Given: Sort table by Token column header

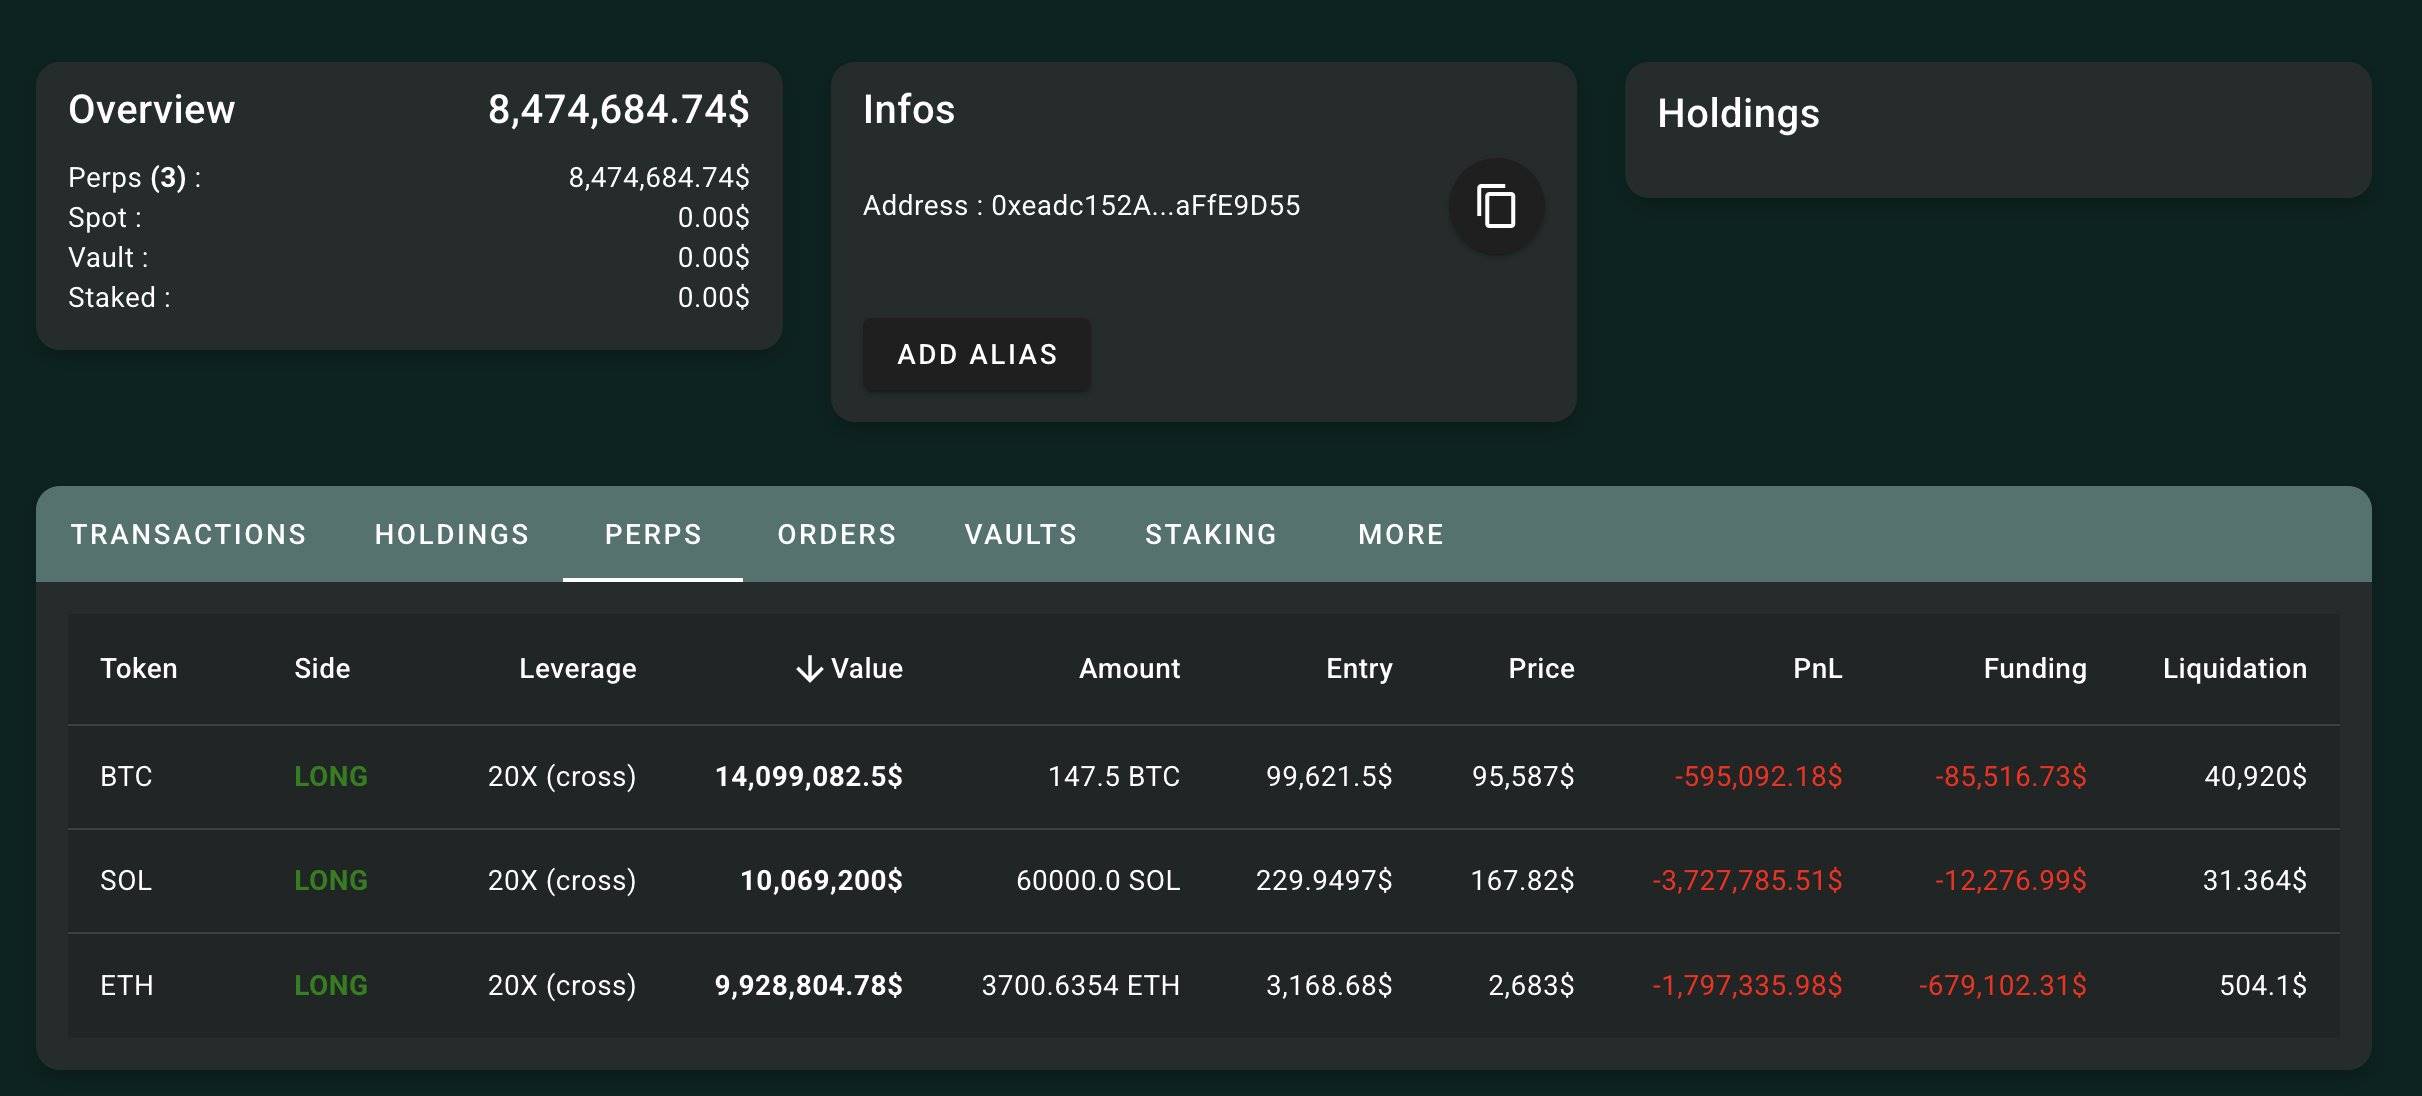Looking at the screenshot, I should click(x=138, y=668).
